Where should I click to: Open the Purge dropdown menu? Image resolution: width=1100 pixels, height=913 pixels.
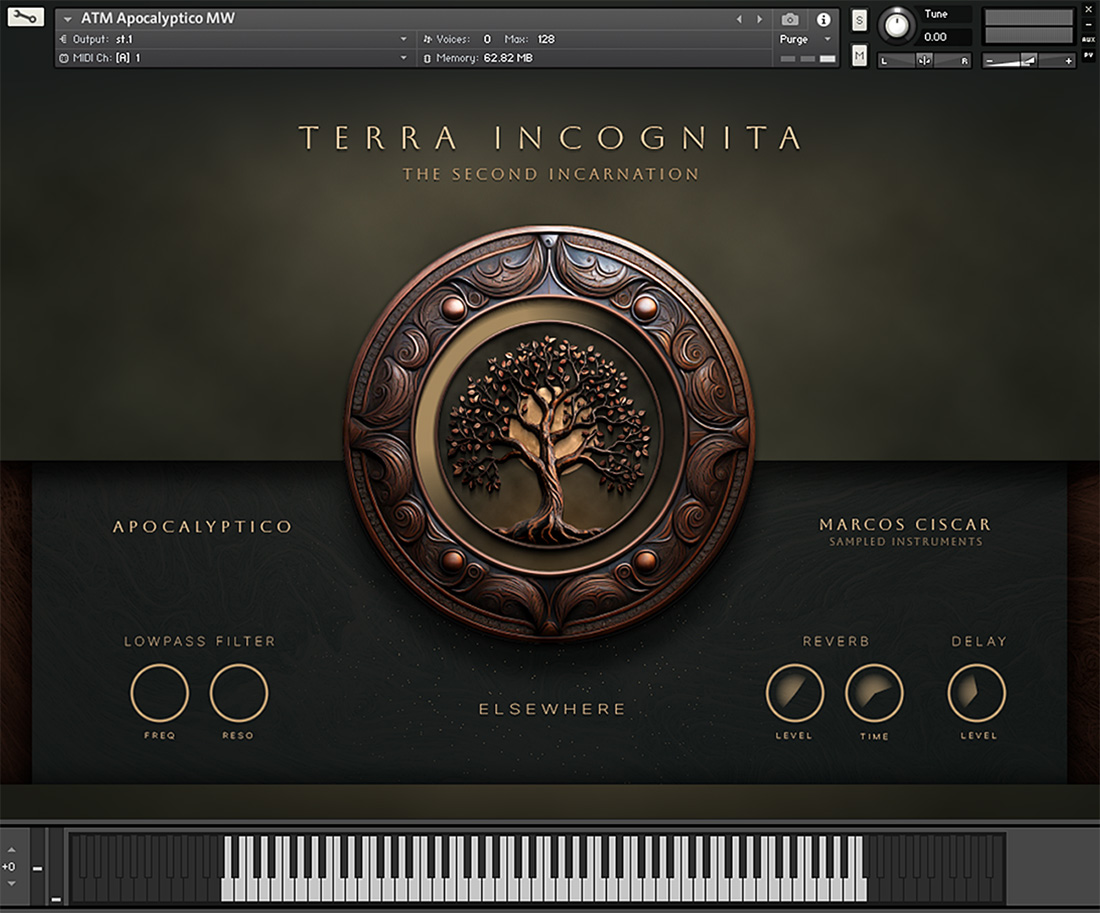coord(805,39)
